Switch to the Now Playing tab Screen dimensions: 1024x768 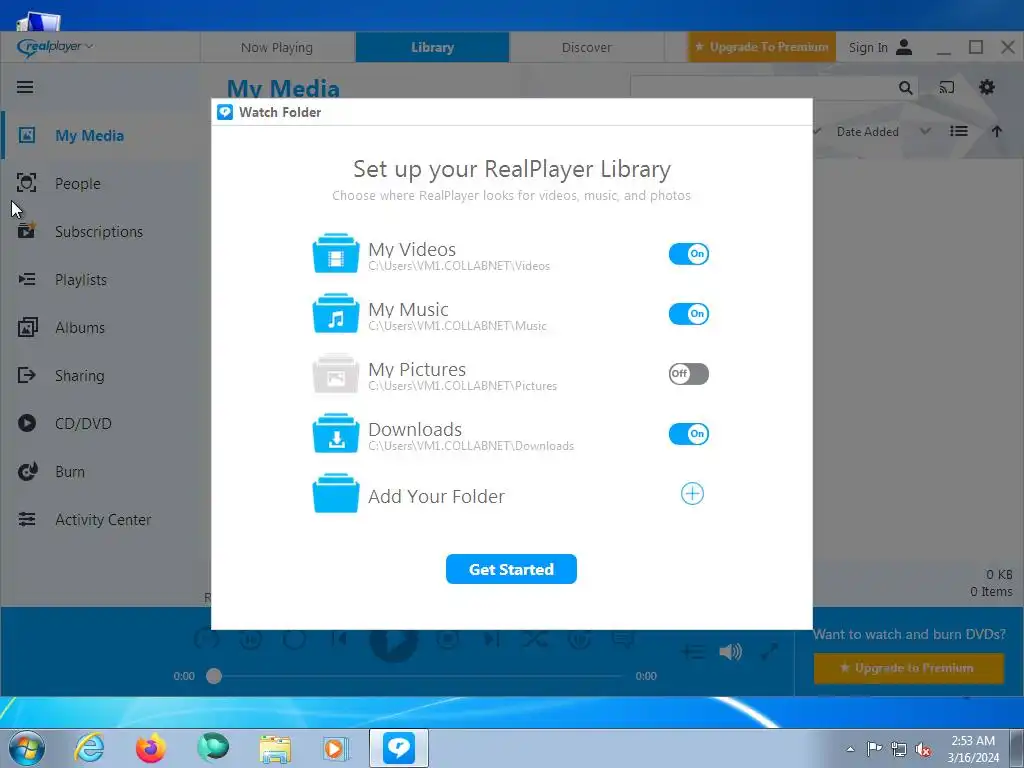277,47
